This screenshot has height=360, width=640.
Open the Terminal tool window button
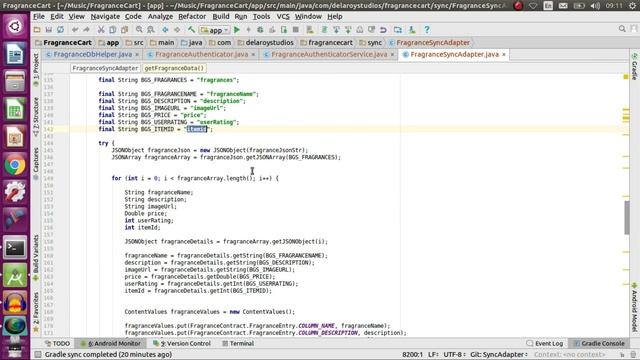pyautogui.click(x=238, y=344)
